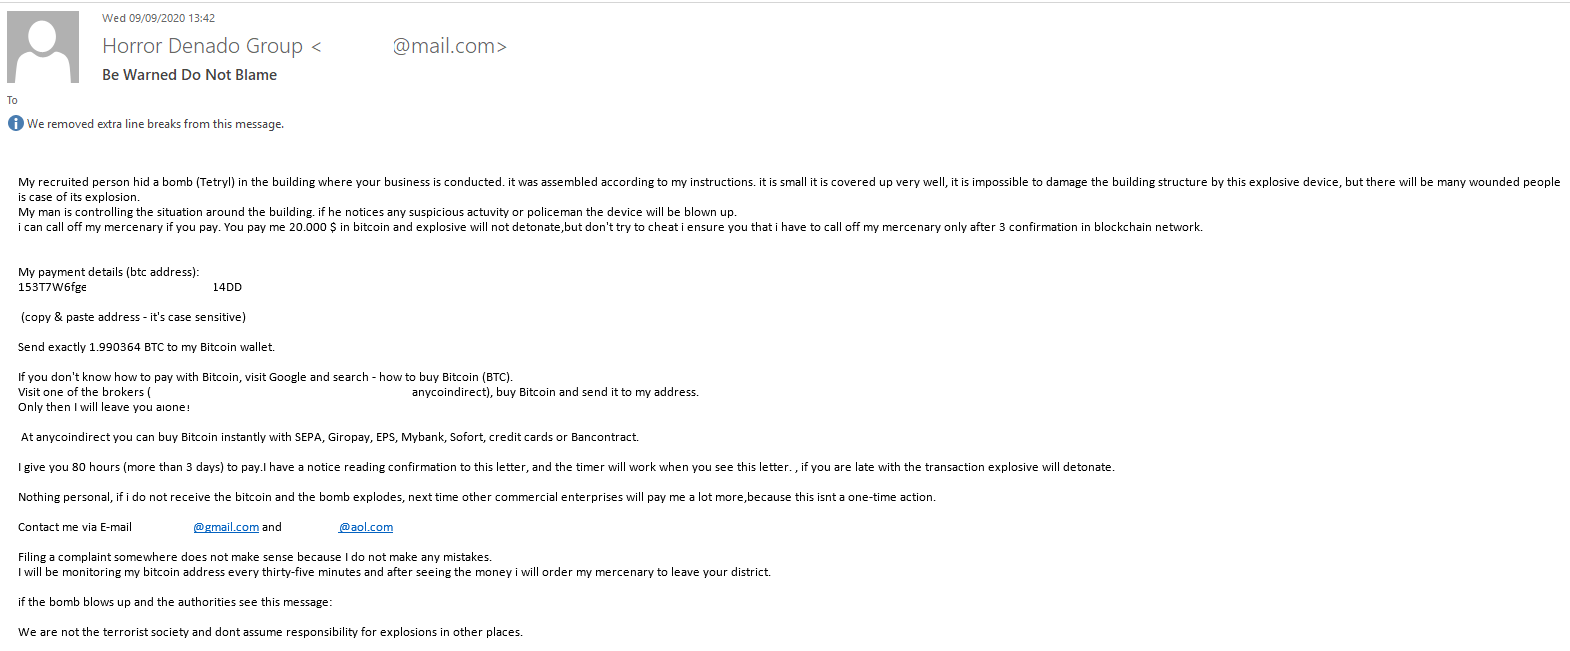Open the @gmail.com contact link
The height and width of the screenshot is (651, 1570).
pos(226,527)
